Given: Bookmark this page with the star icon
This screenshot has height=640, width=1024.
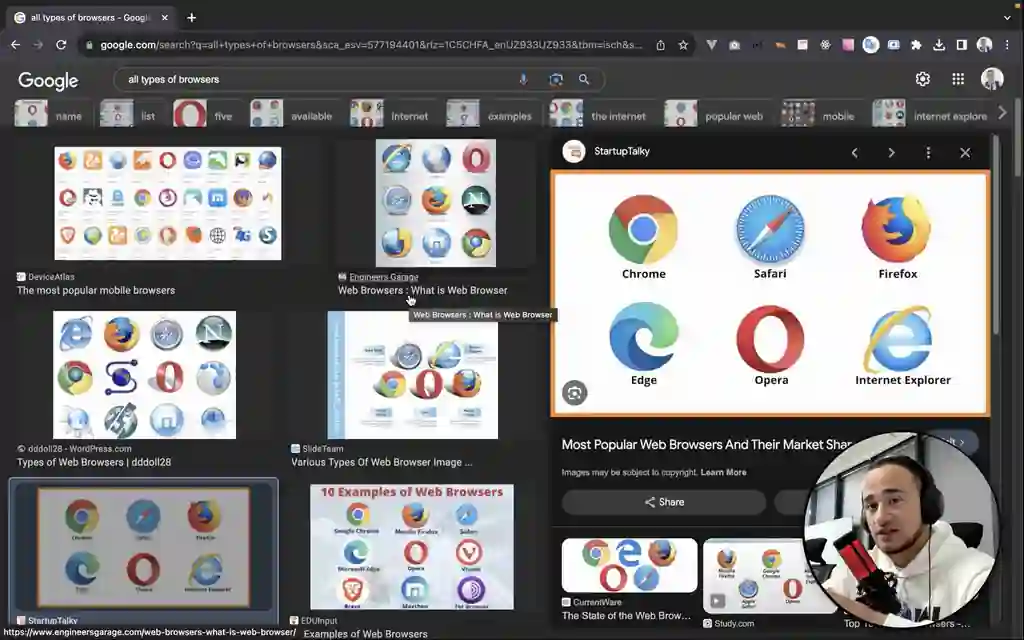Looking at the screenshot, I should 683,45.
